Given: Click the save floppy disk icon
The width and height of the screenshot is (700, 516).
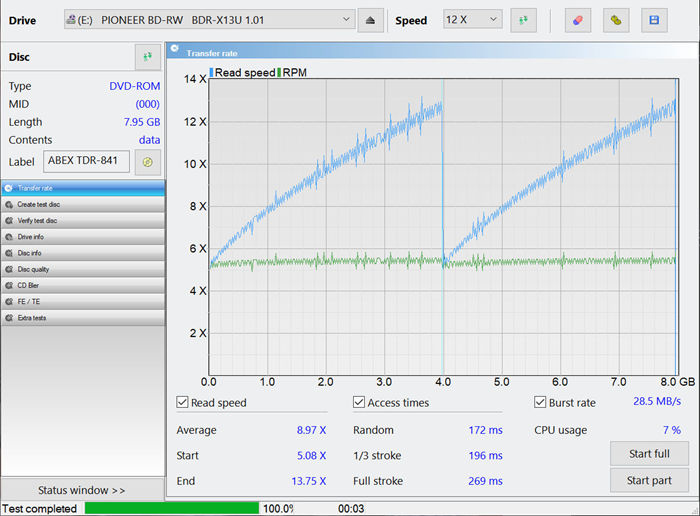Looking at the screenshot, I should (x=654, y=20).
